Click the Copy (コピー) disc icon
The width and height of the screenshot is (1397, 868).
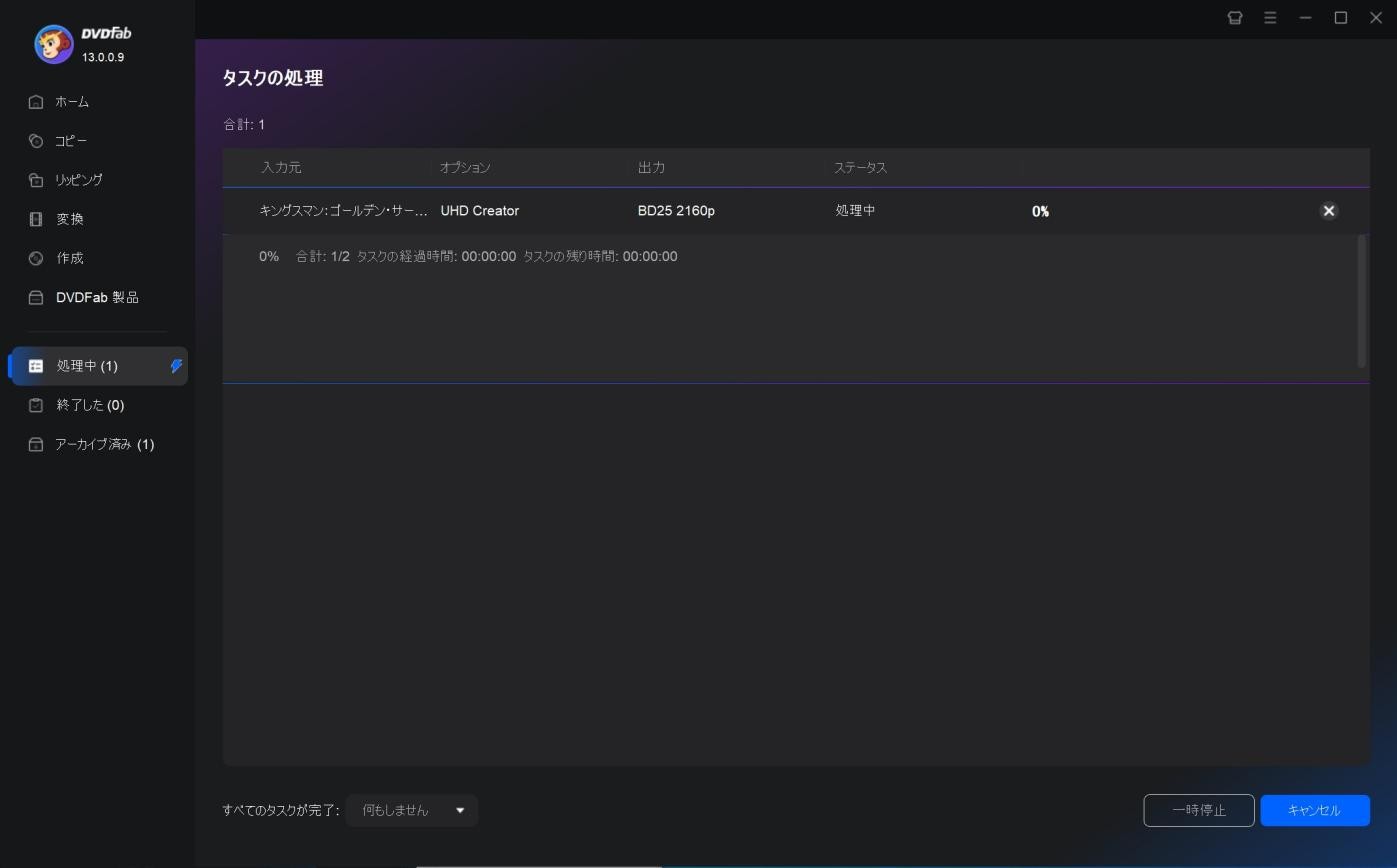[x=36, y=141]
